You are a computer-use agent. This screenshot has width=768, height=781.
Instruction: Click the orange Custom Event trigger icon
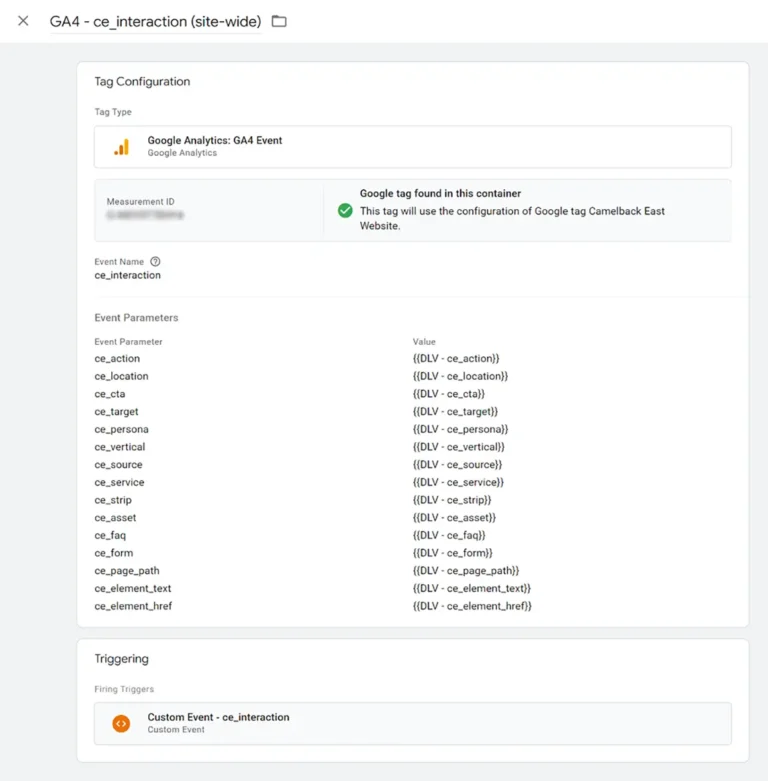121,723
